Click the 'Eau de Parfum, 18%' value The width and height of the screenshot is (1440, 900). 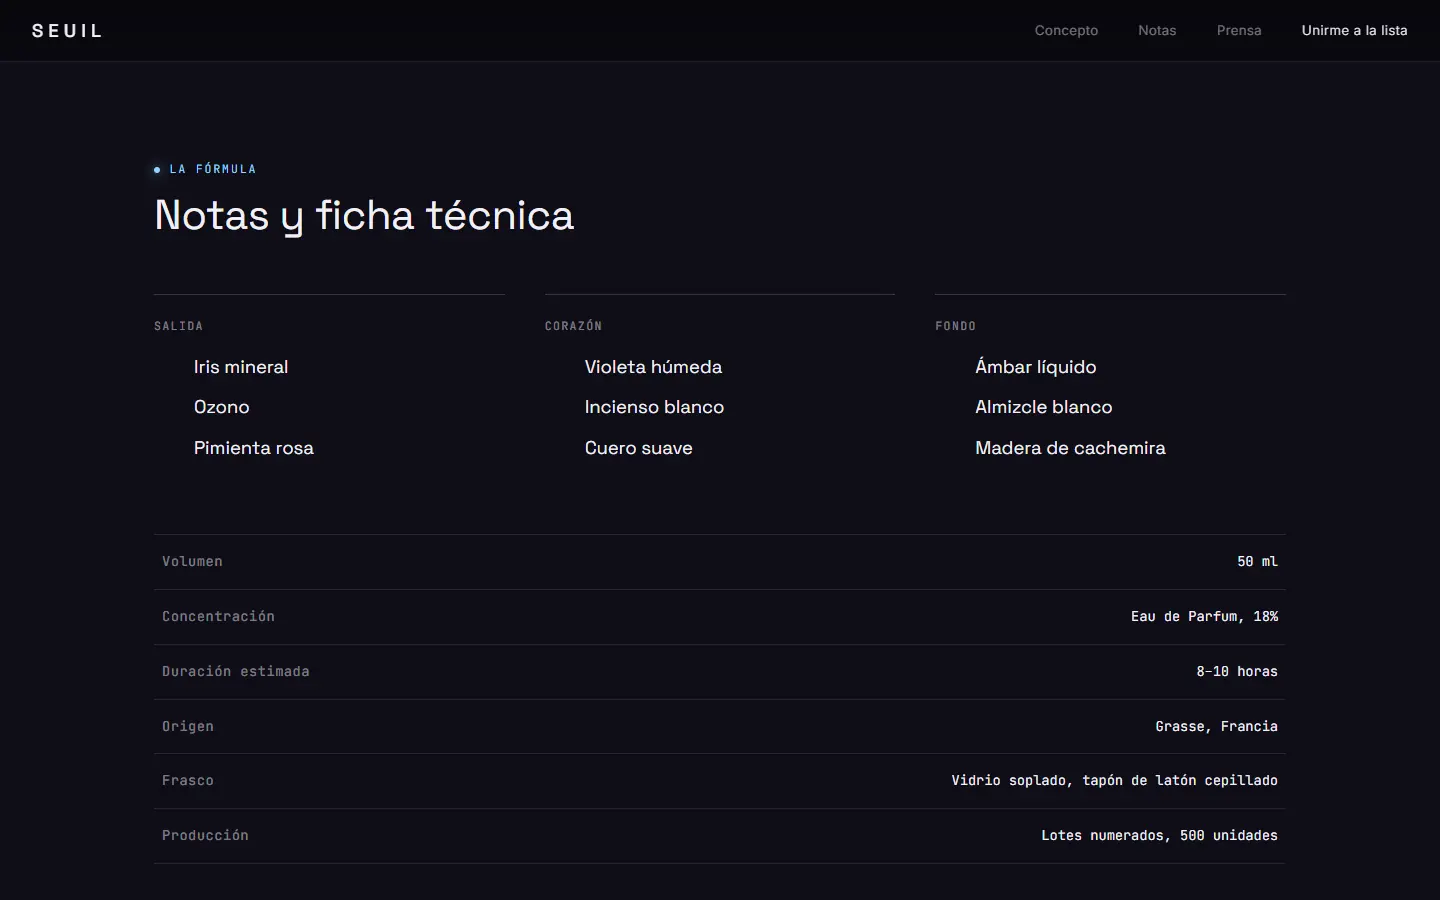tap(1204, 617)
